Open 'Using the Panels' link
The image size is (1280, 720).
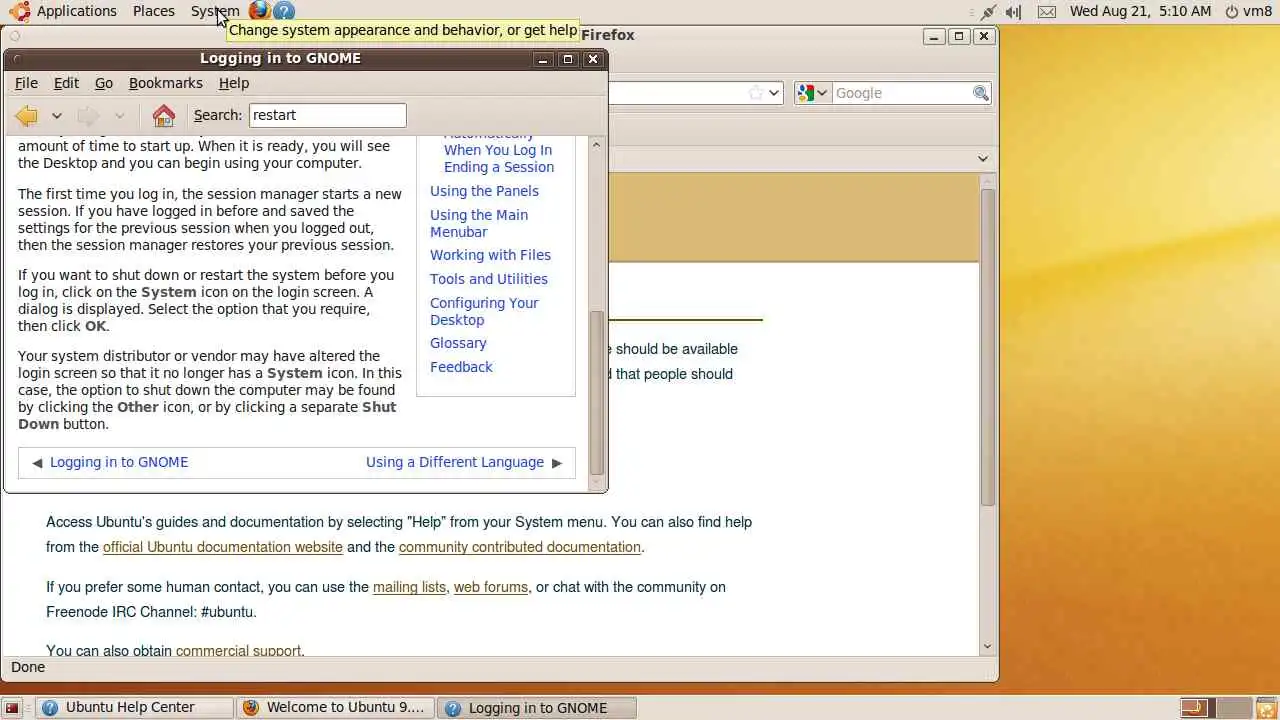[x=484, y=191]
